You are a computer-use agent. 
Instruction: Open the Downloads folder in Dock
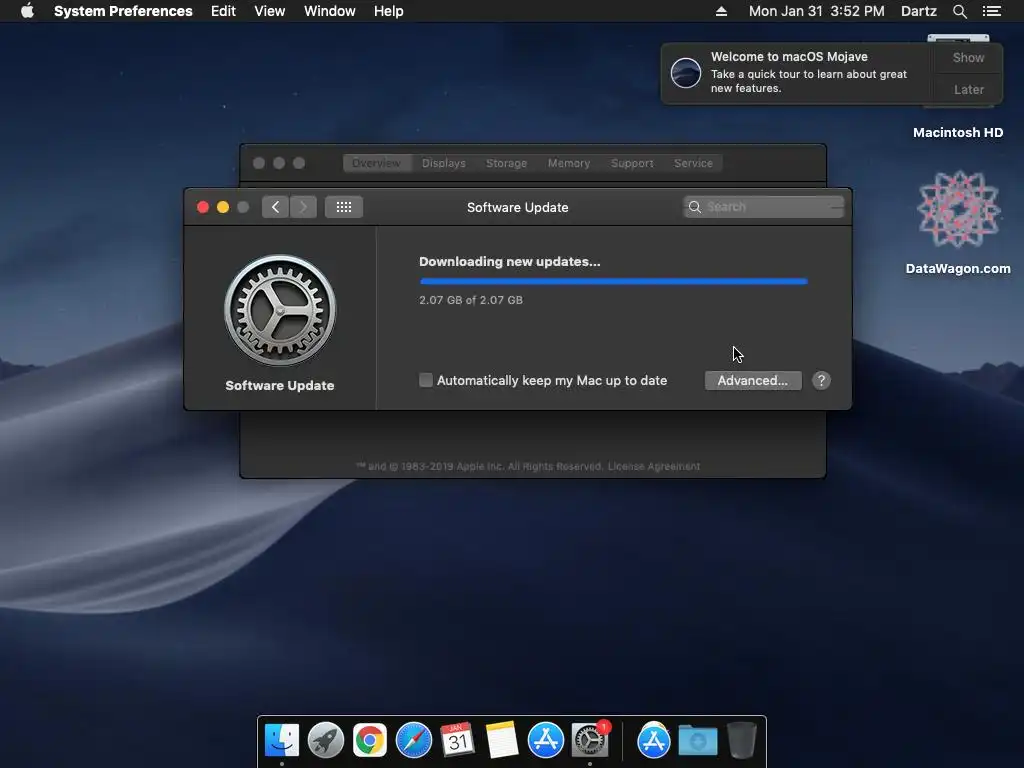697,740
